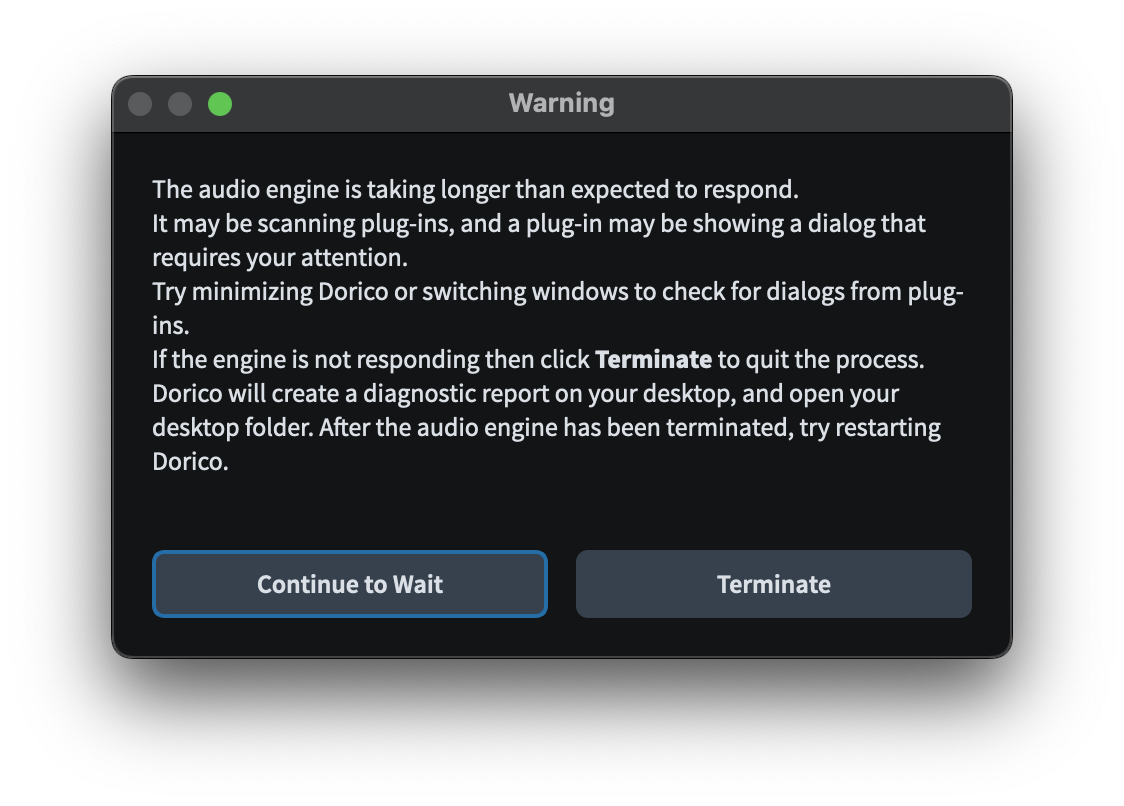Viewport: 1124px width, 806px height.
Task: Click the green zoom window button
Action: tap(220, 104)
